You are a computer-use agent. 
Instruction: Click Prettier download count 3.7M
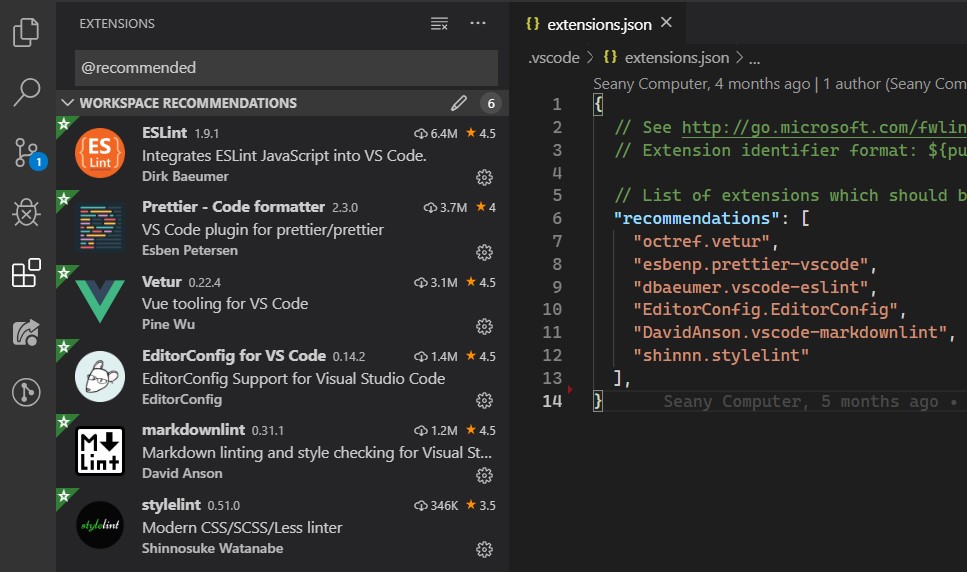(445, 207)
